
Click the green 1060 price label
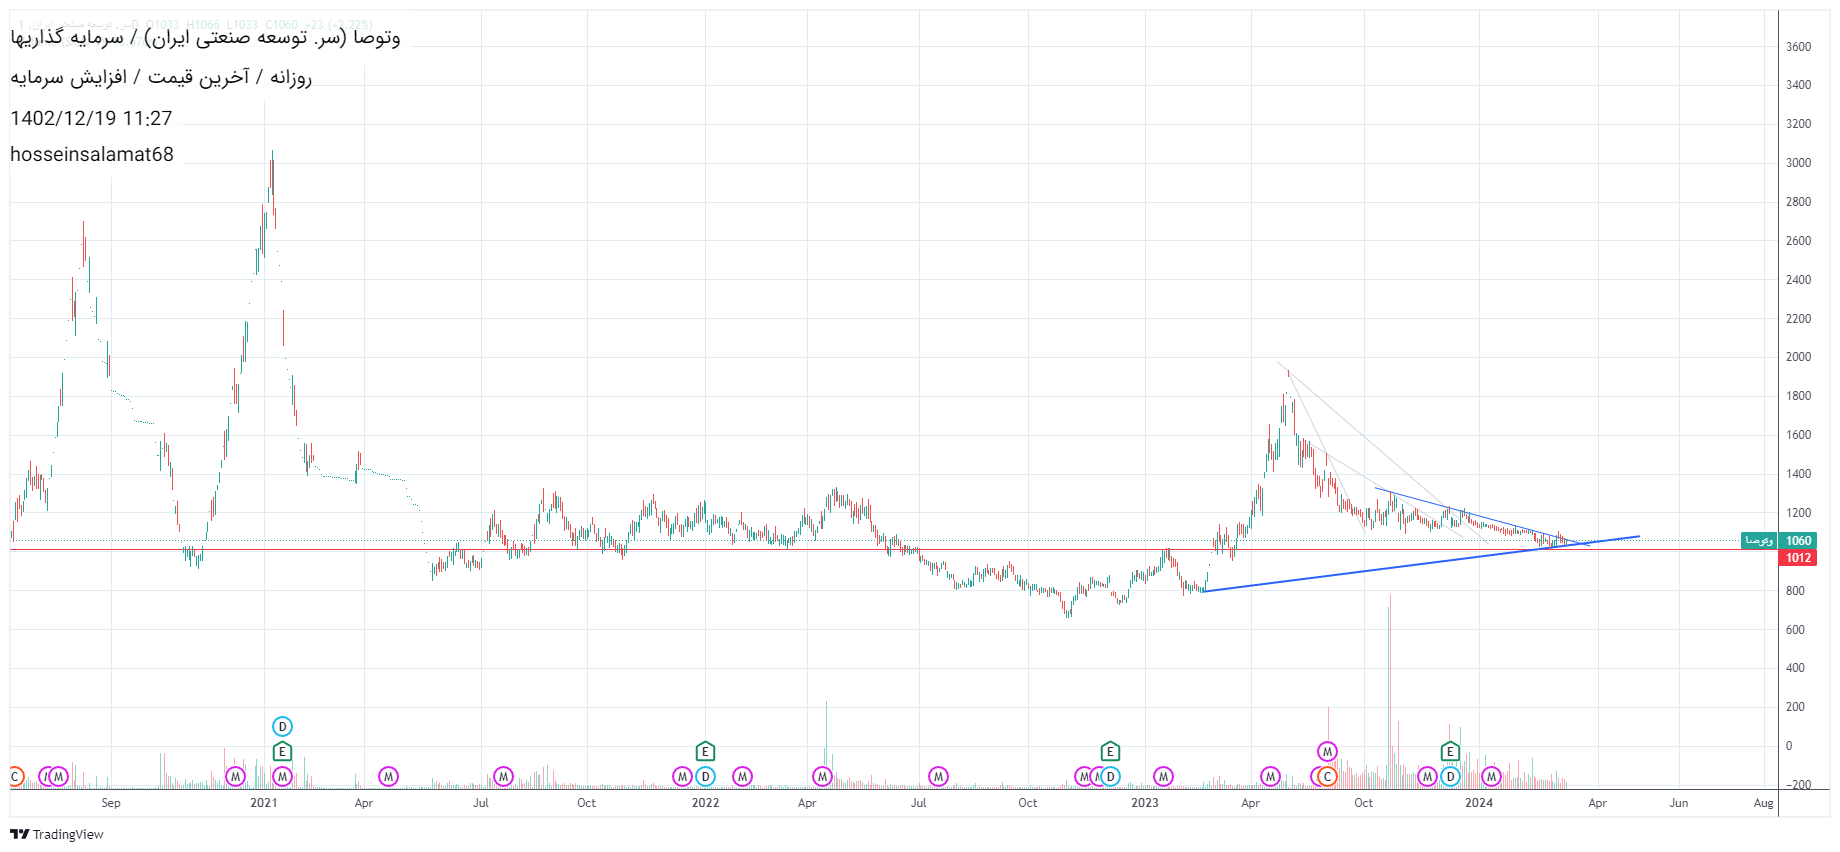coord(1798,541)
